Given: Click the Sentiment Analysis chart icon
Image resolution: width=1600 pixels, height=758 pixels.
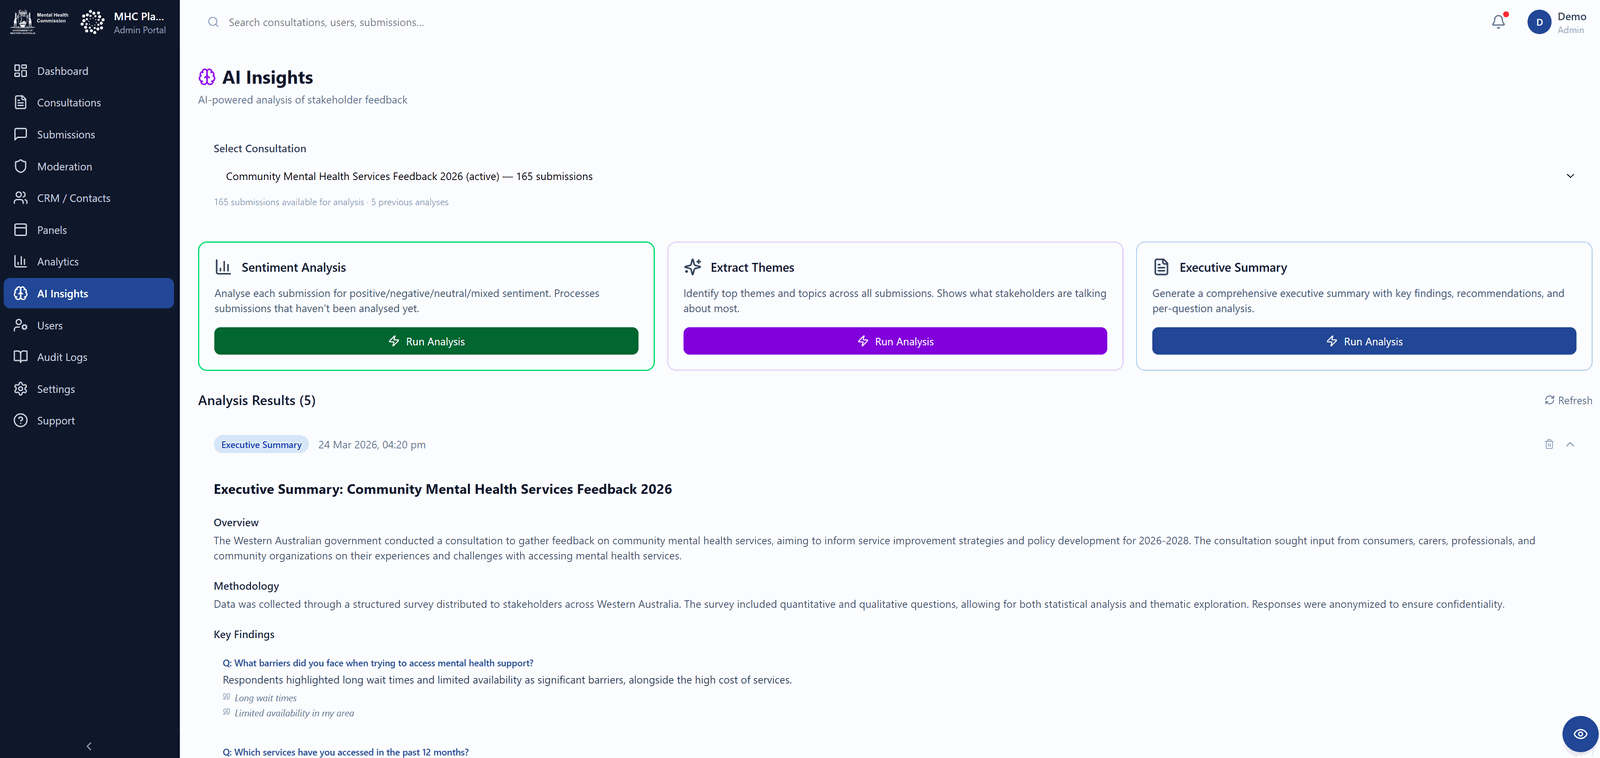Looking at the screenshot, I should 223,267.
